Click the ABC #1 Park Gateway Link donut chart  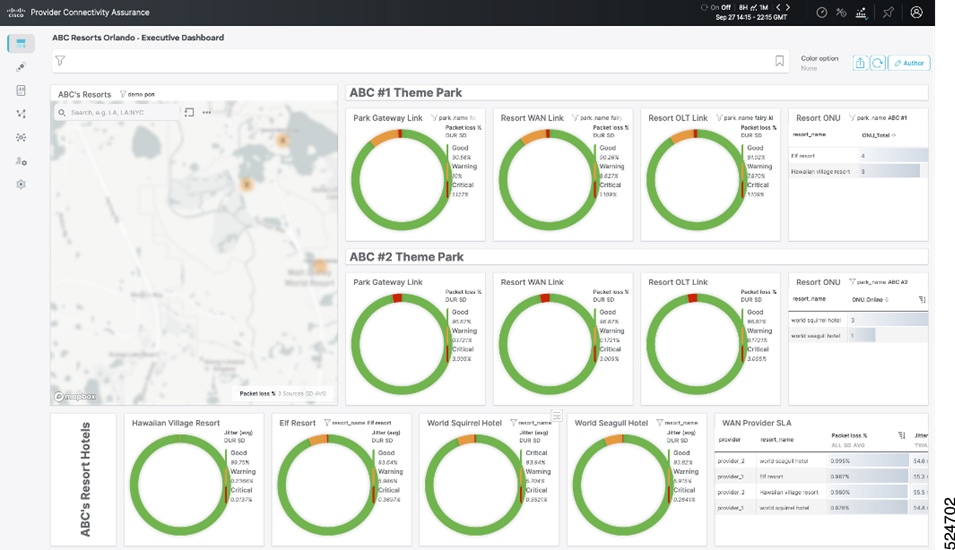point(401,180)
